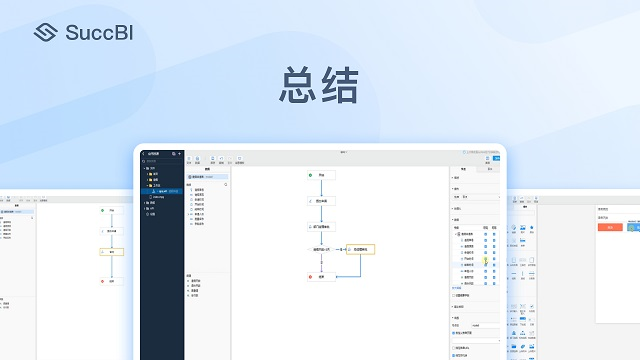Viewport: 640px width, 360px height.
Task: Switch to the second tab of properties panel
Action: click(489, 169)
